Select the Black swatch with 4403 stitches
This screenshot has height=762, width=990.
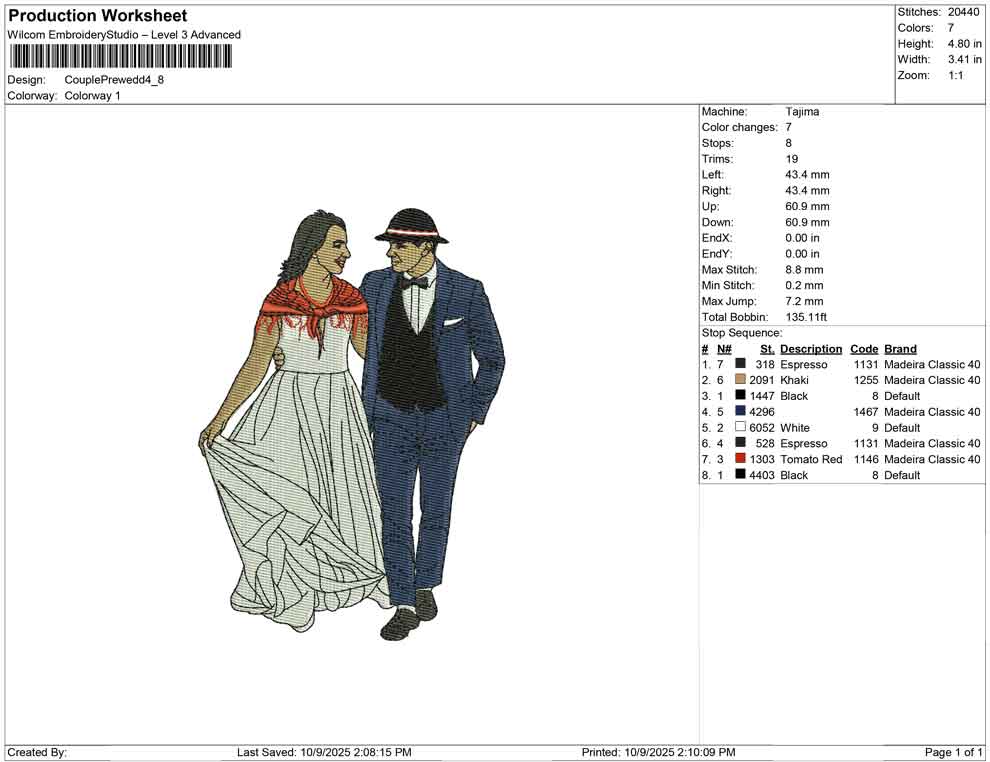point(740,475)
